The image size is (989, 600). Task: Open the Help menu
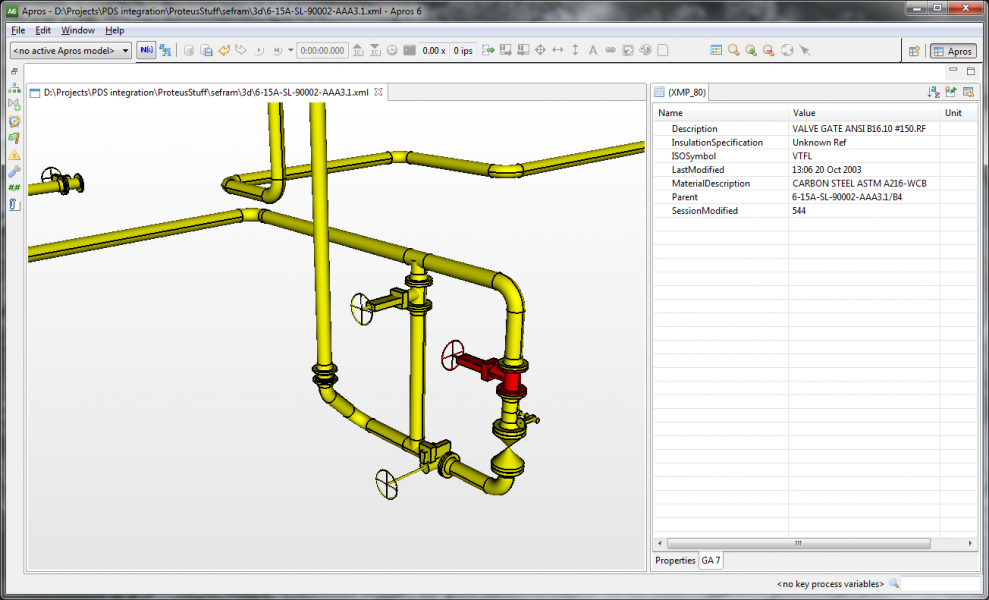pyautogui.click(x=114, y=30)
